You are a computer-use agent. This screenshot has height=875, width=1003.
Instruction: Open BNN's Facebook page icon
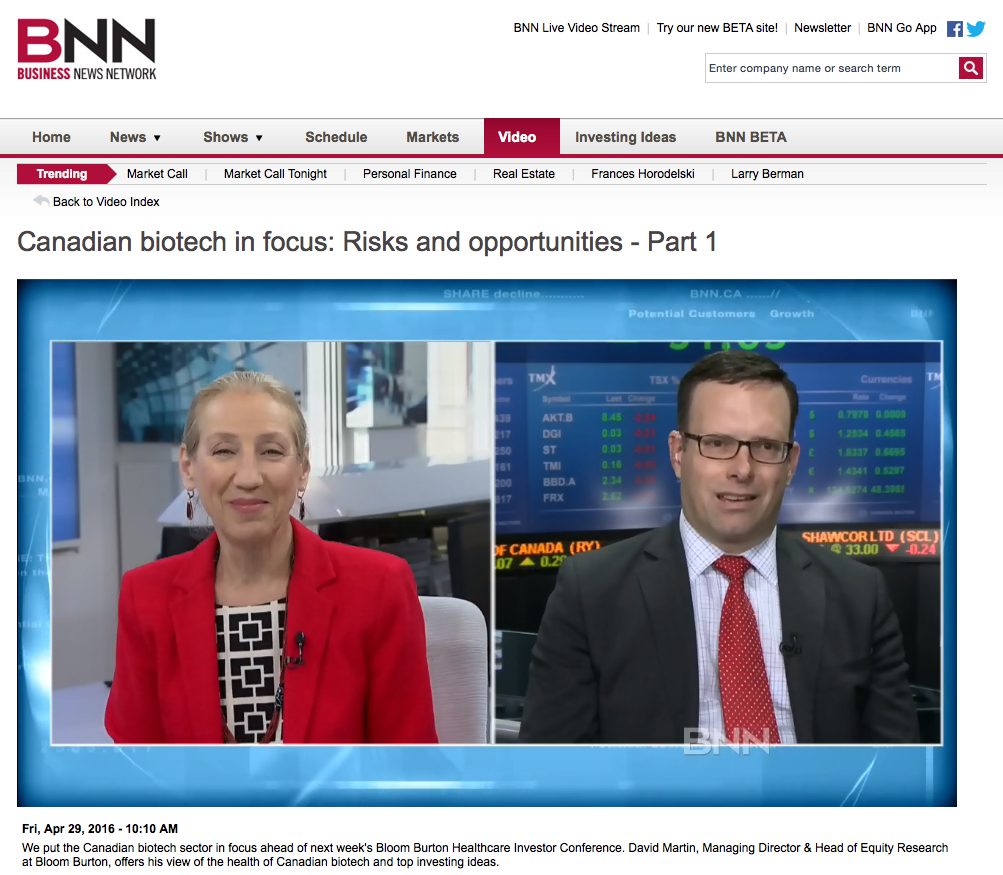click(x=954, y=29)
